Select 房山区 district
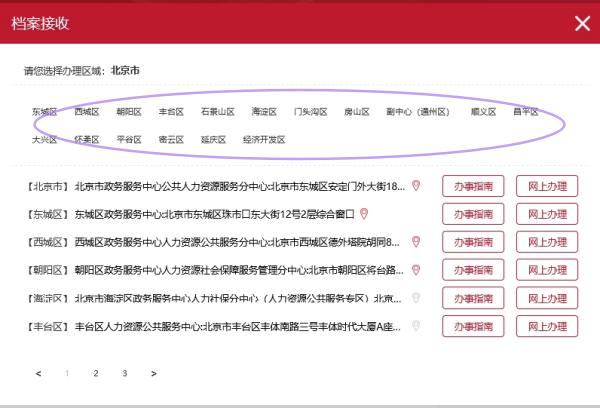This screenshot has width=600, height=408. tap(357, 112)
